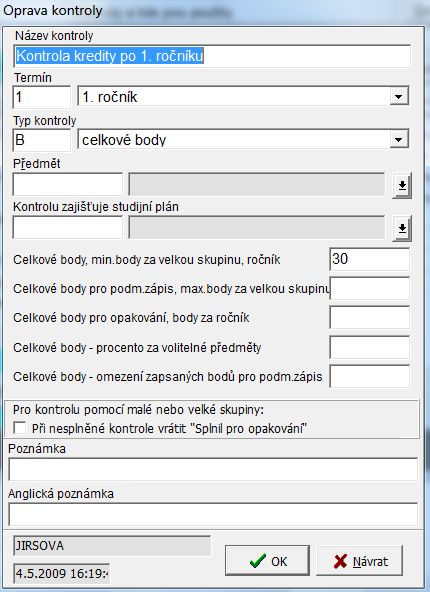Click the 'procento za volitelné předměty' field
This screenshot has height=592, width=430.
point(369,347)
